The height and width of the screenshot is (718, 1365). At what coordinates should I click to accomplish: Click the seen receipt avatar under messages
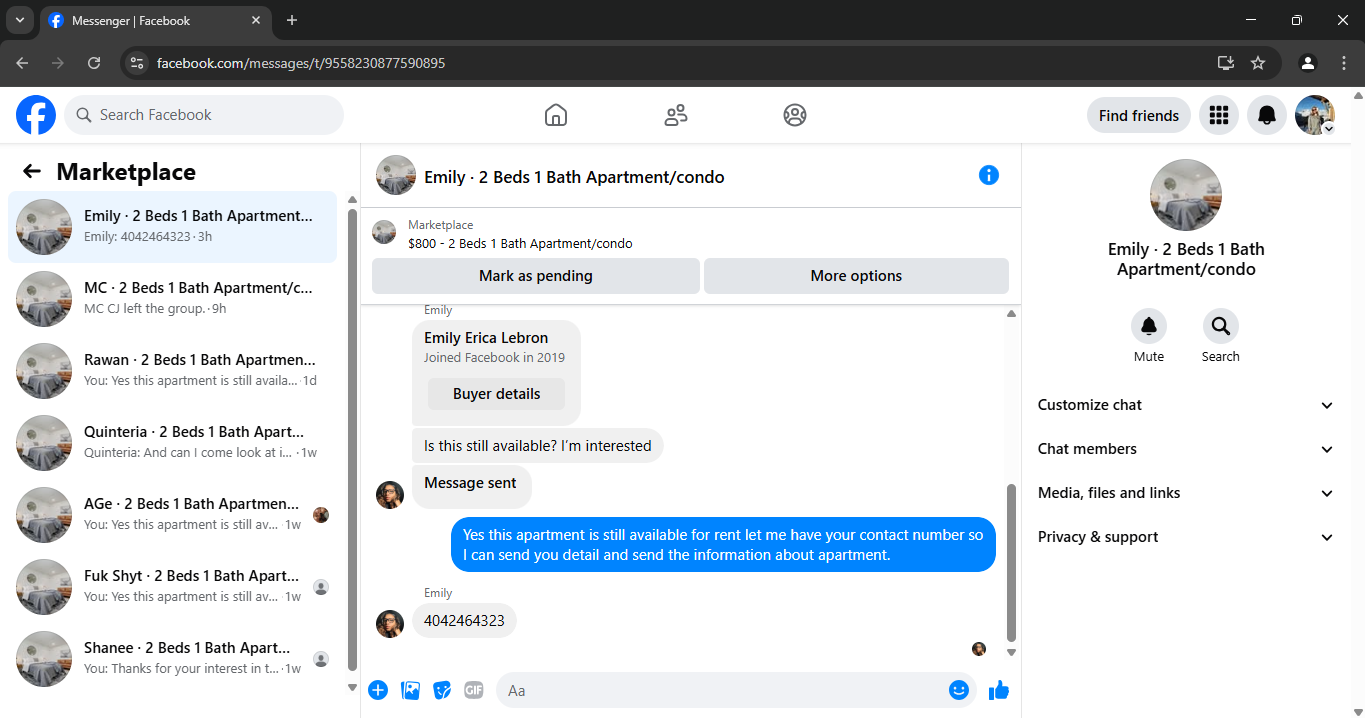[979, 649]
